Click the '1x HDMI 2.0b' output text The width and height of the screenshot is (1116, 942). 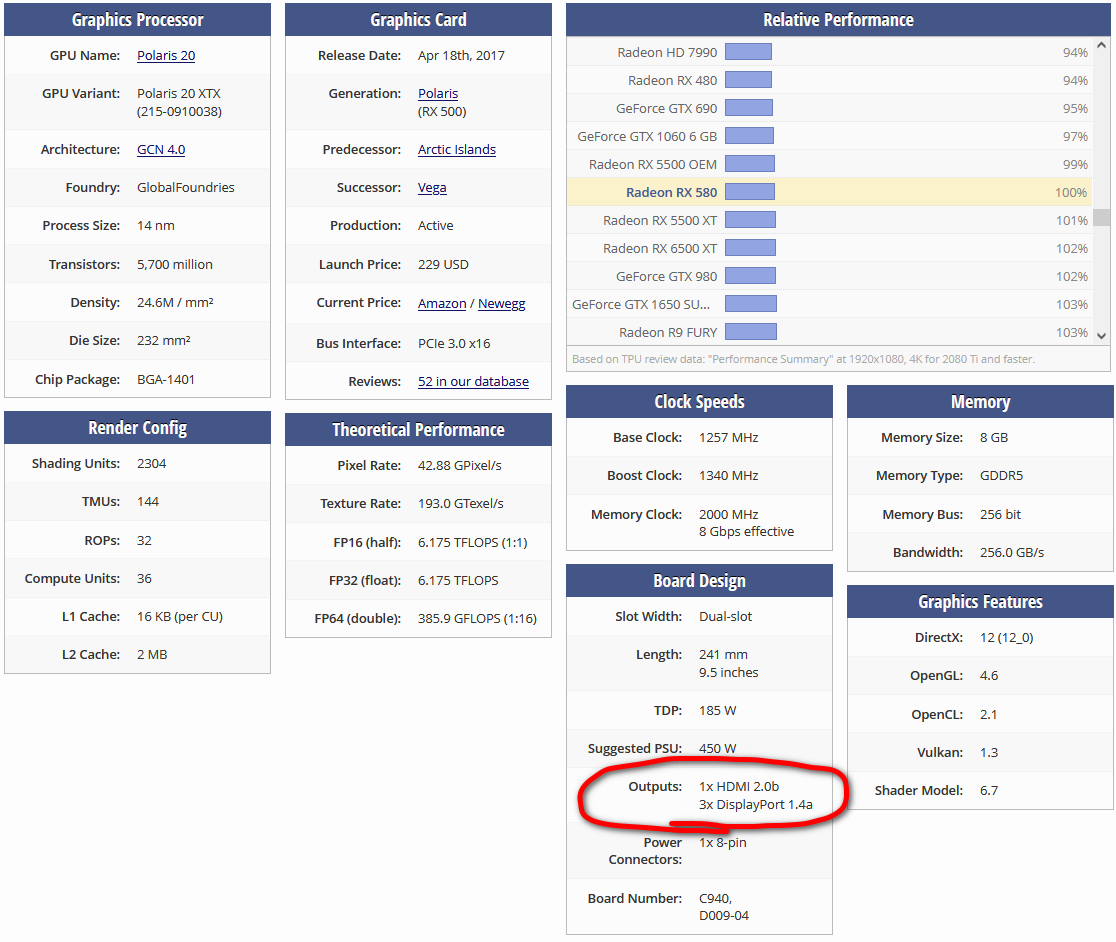(x=739, y=786)
